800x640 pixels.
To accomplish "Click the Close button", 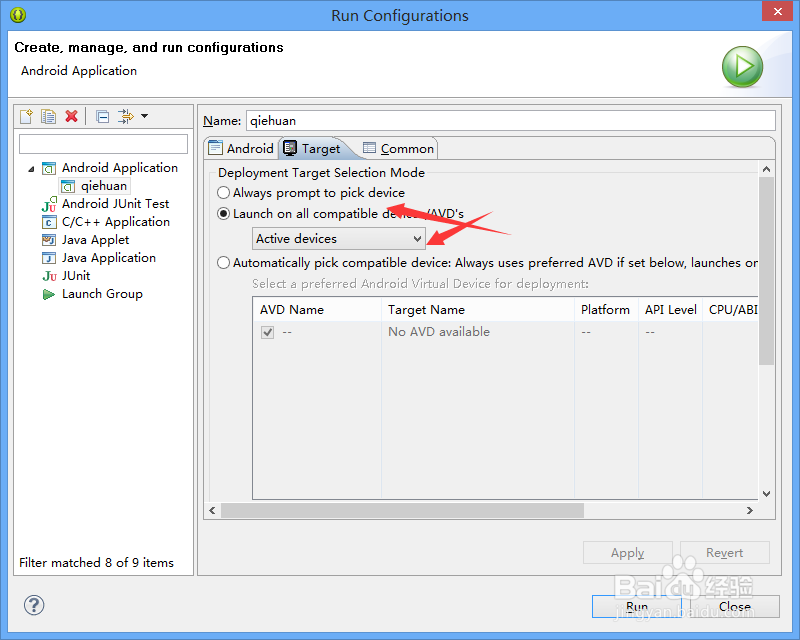I will pyautogui.click(x=735, y=606).
